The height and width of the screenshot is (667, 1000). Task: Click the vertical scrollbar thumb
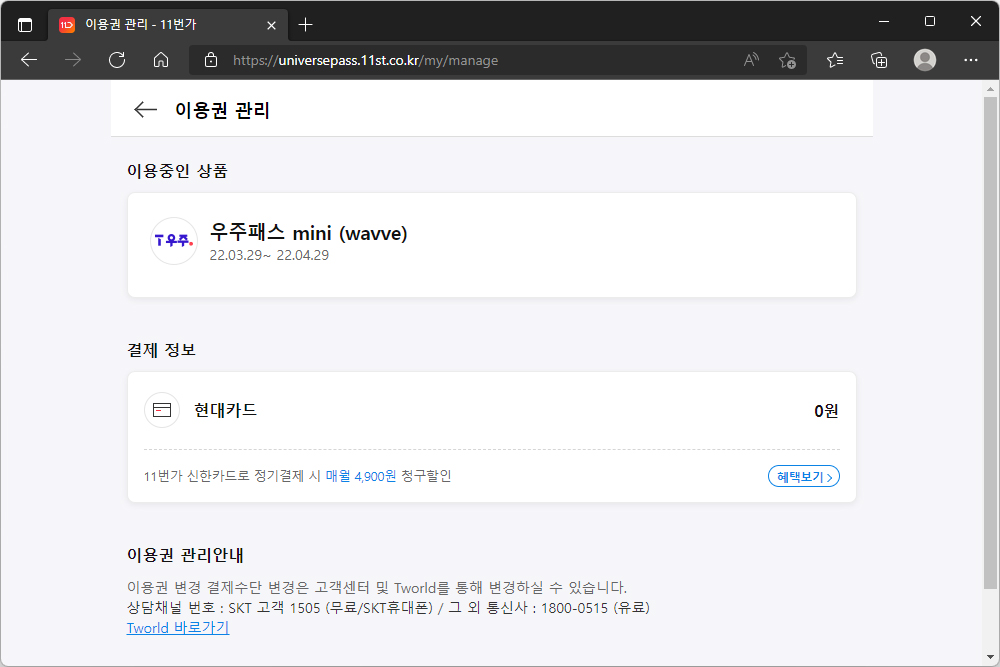(x=990, y=343)
